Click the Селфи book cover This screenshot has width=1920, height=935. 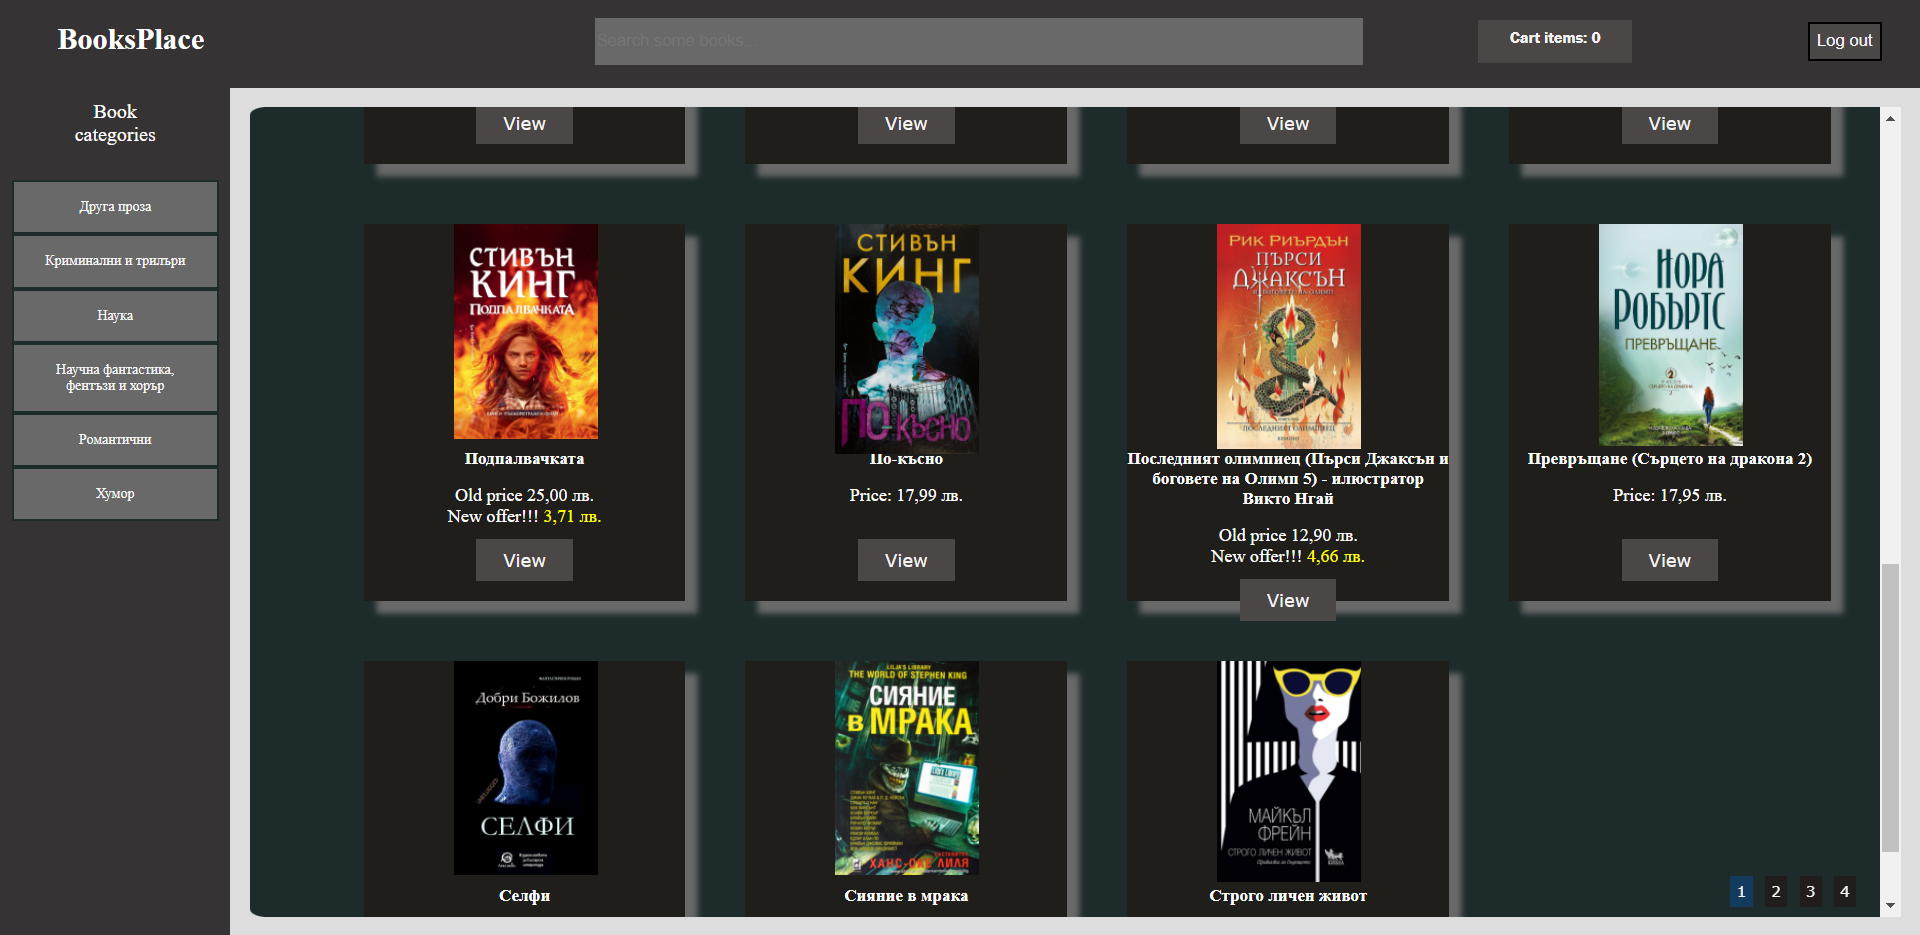526,768
